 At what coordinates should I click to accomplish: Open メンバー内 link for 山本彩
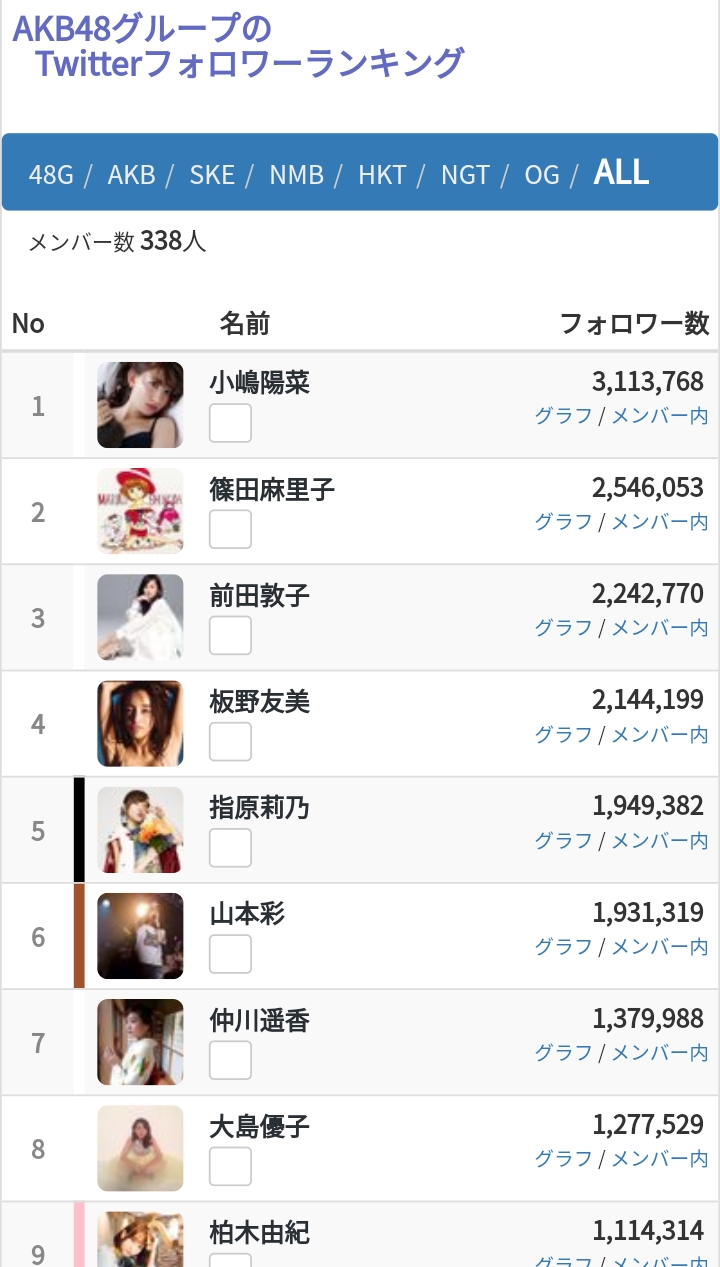[x=660, y=947]
